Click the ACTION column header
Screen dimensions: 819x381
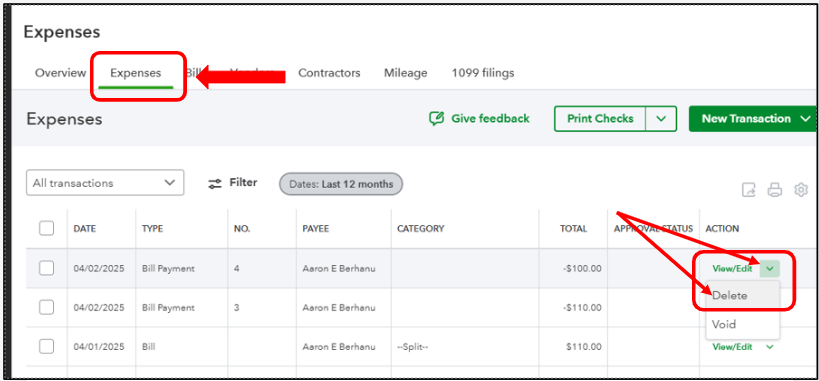click(722, 228)
